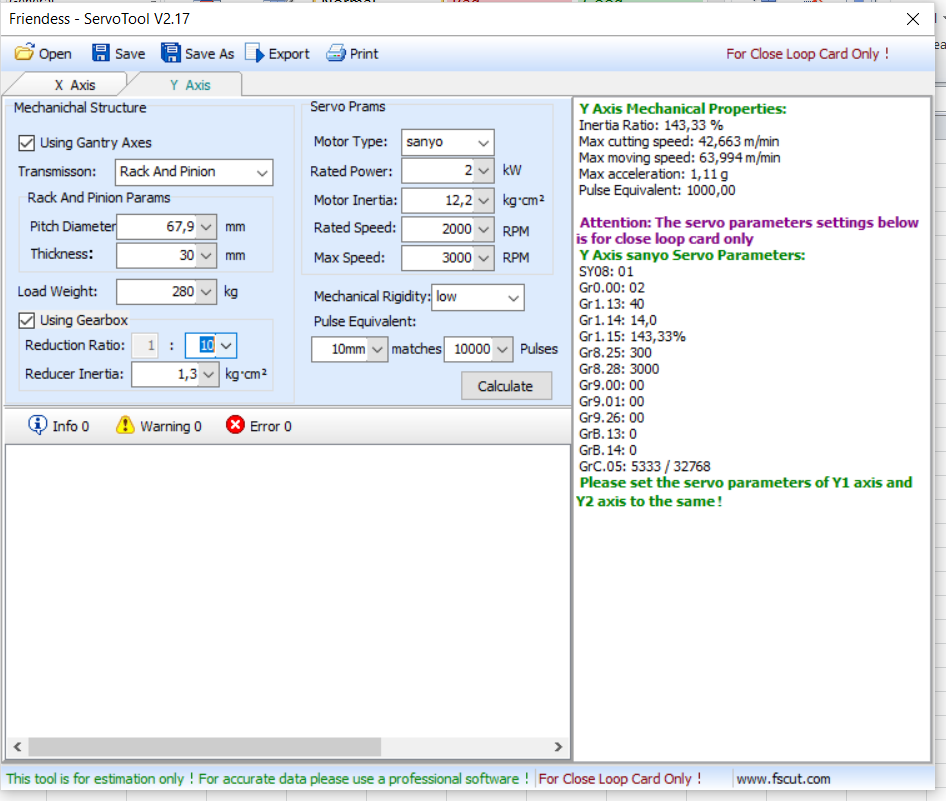Click the Print printer icon

click(x=335, y=53)
